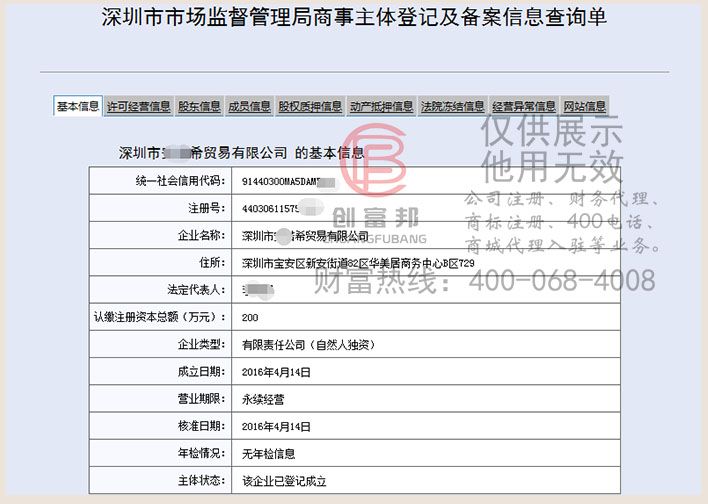Show the 经营异常信息 tab
This screenshot has width=708, height=504.
click(524, 107)
